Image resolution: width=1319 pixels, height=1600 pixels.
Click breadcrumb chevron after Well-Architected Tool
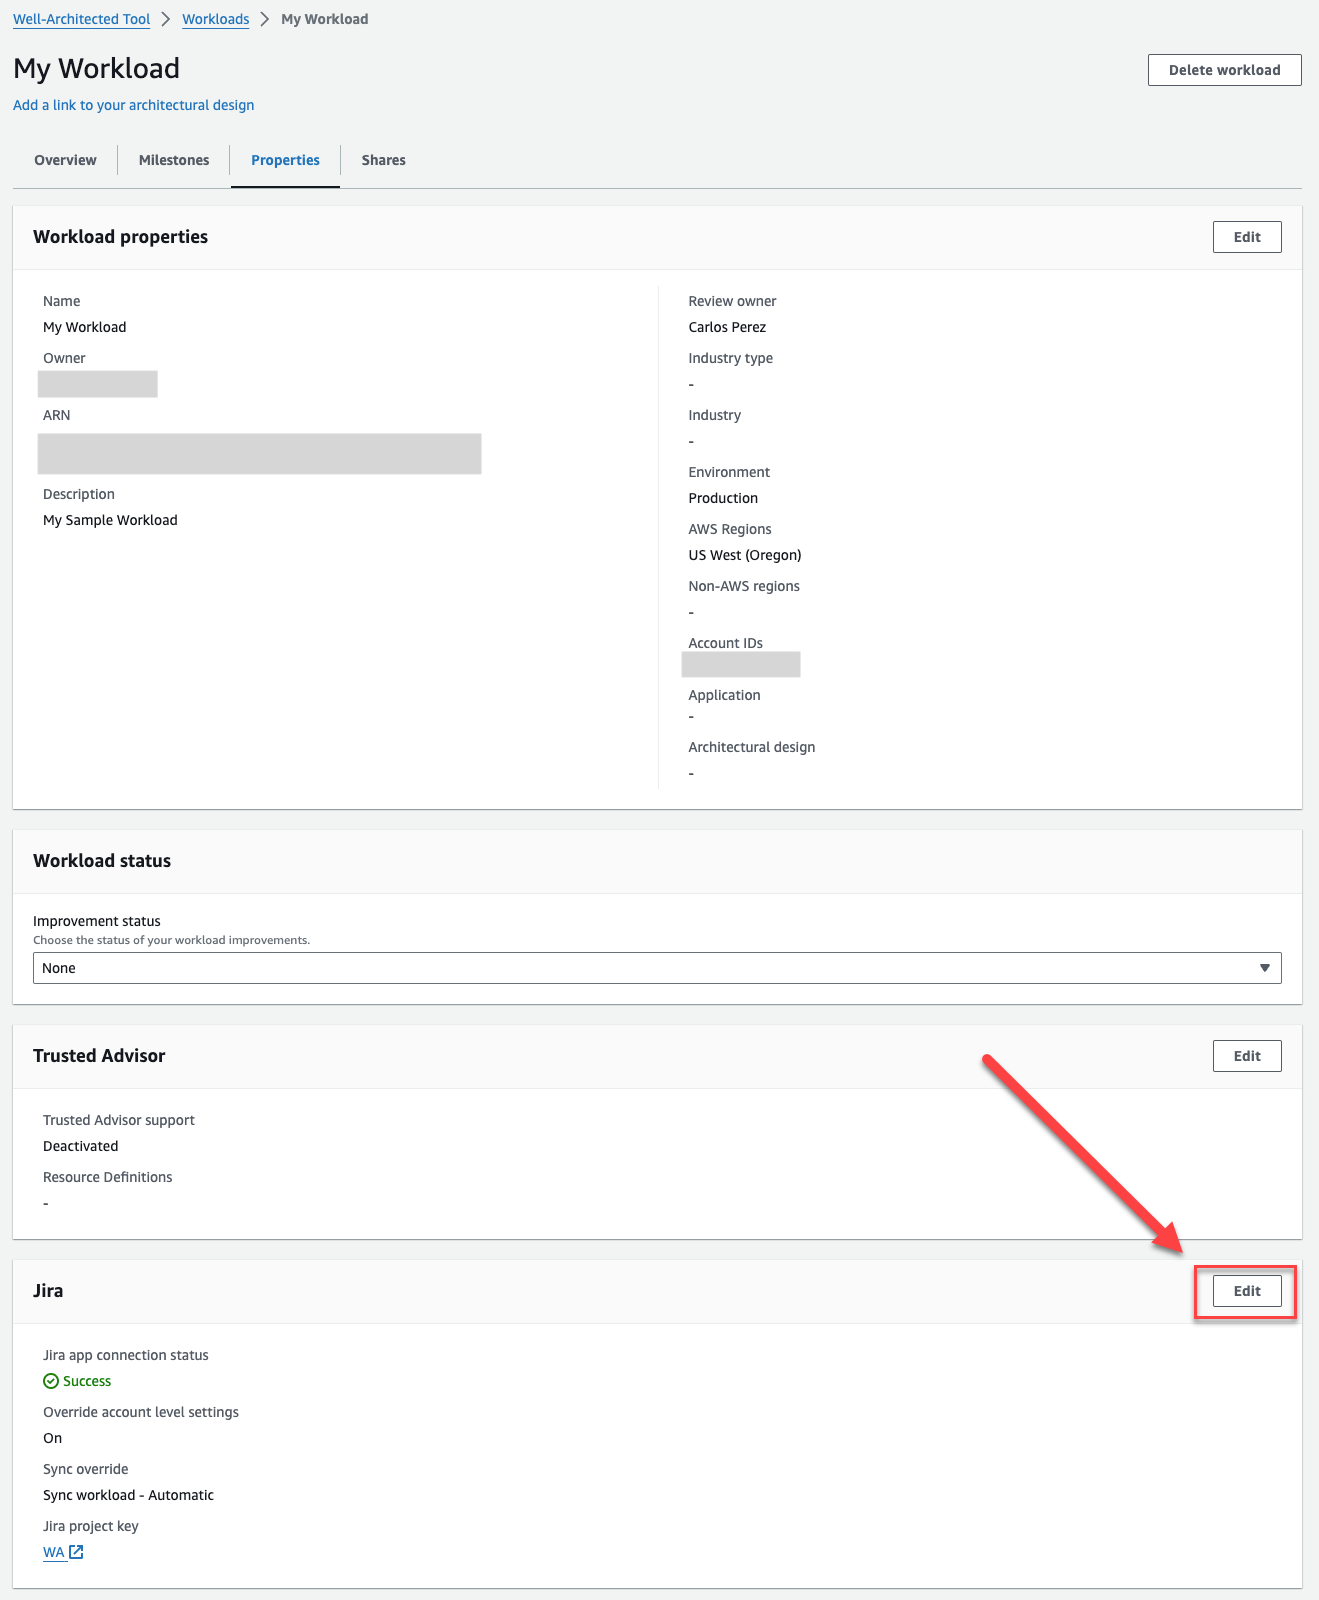pyautogui.click(x=166, y=19)
